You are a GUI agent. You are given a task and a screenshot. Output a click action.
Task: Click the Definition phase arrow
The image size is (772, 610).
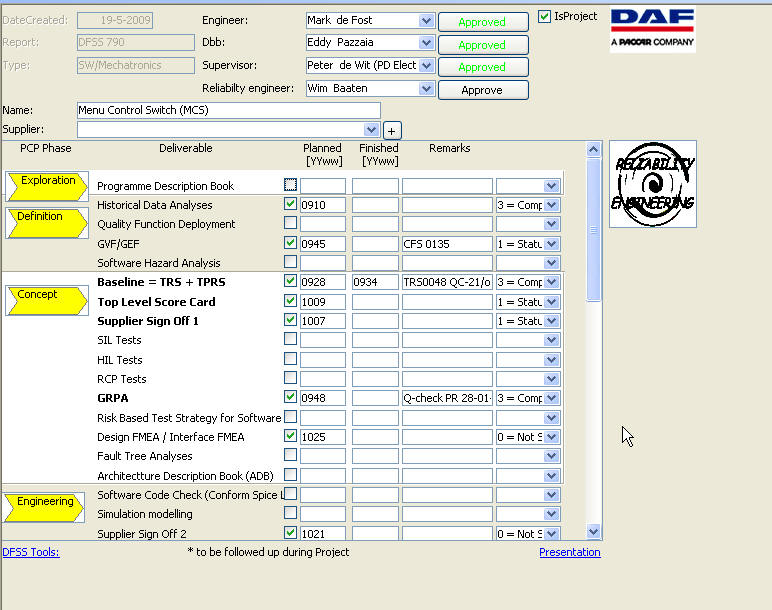(47, 223)
